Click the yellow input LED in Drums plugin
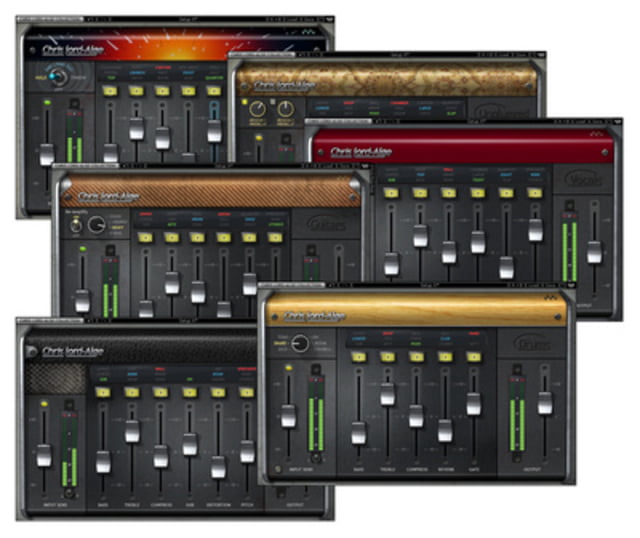Viewport: 640px width, 538px height. coord(289,368)
